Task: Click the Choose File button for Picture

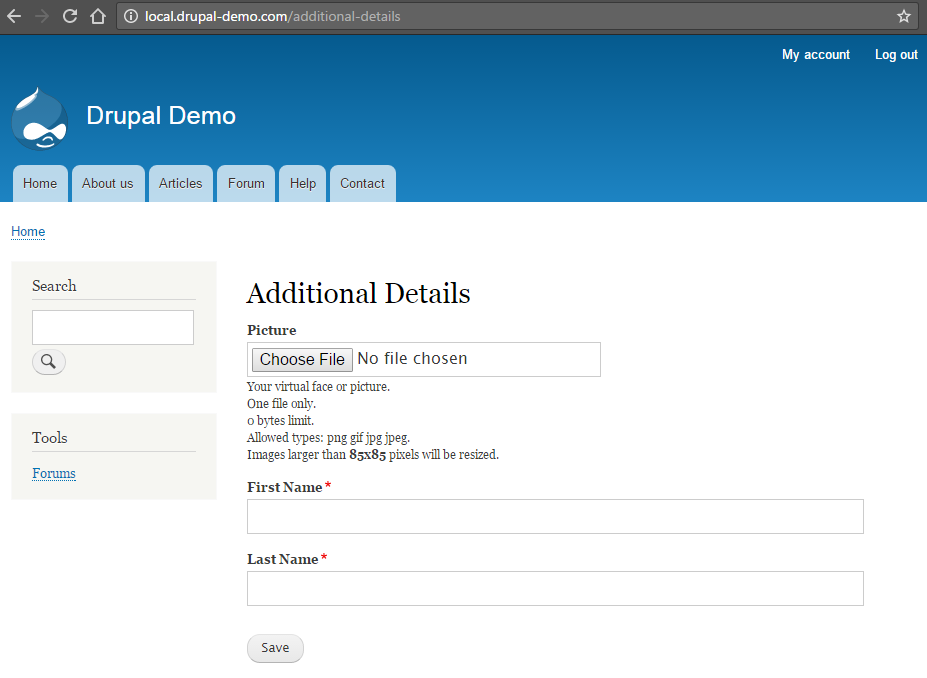Action: [x=301, y=359]
